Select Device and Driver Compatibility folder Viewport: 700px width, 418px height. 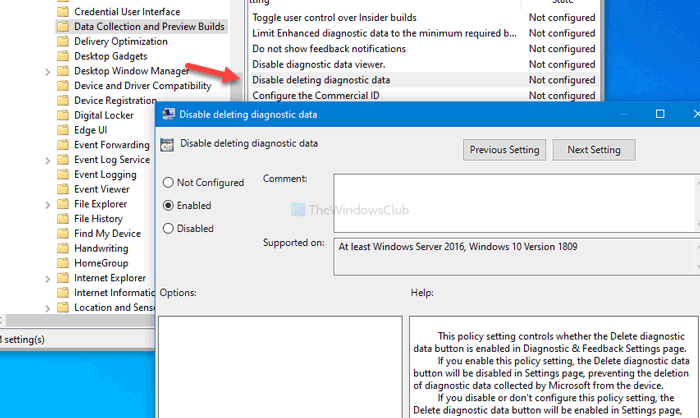(142, 85)
